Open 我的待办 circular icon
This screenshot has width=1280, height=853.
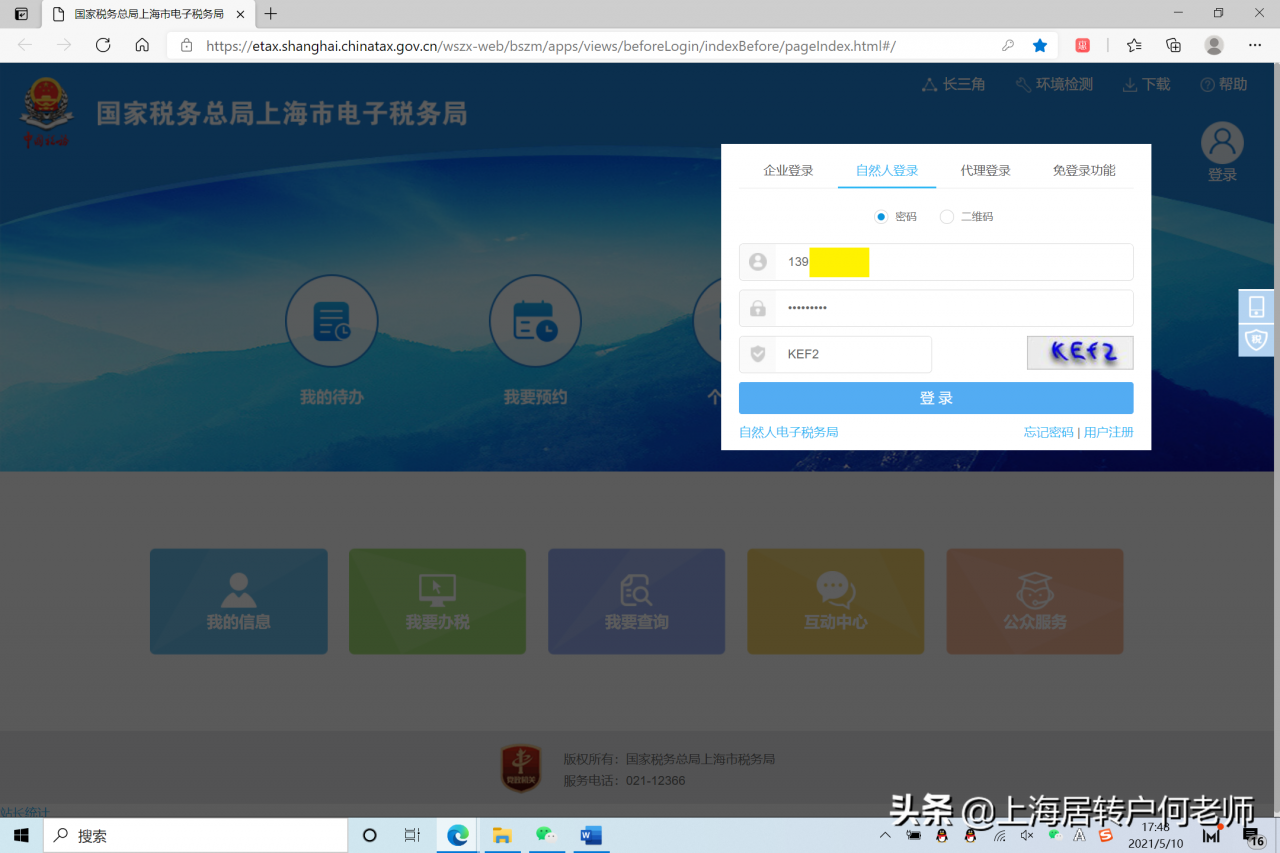(332, 321)
